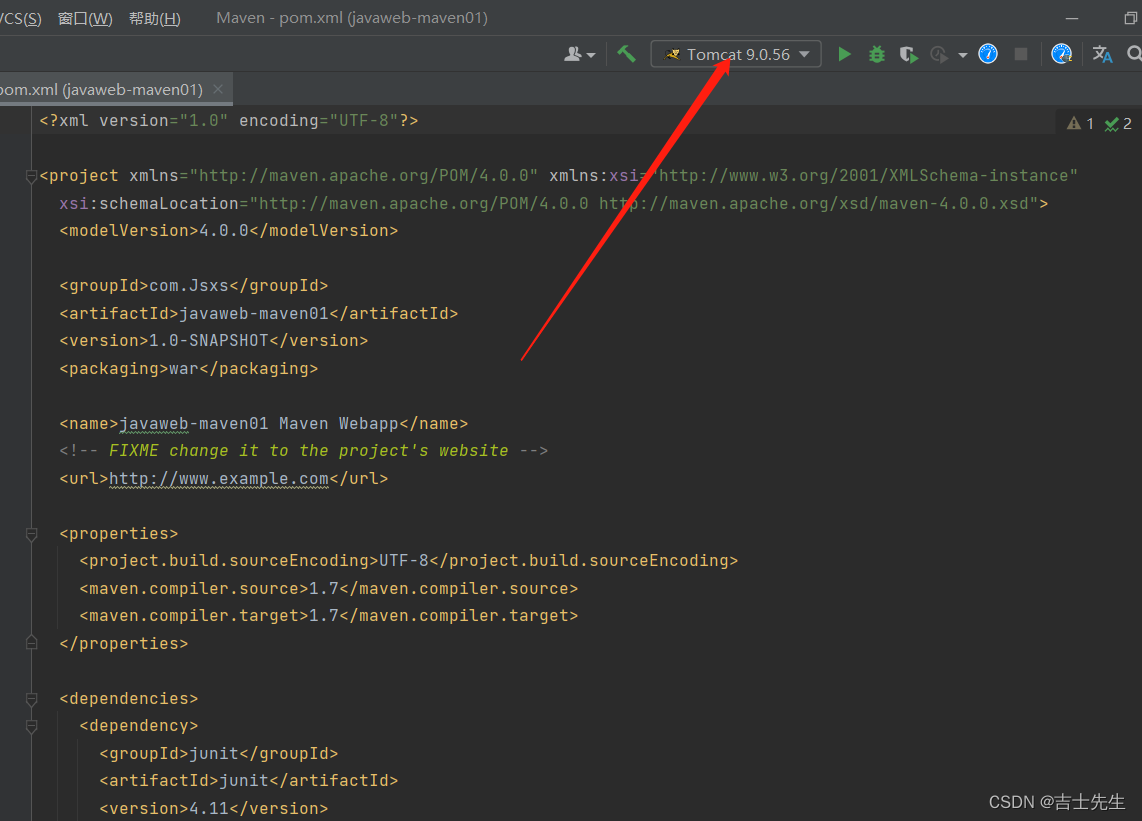
Task: Click the maven.compiler.target line
Action: [328, 616]
